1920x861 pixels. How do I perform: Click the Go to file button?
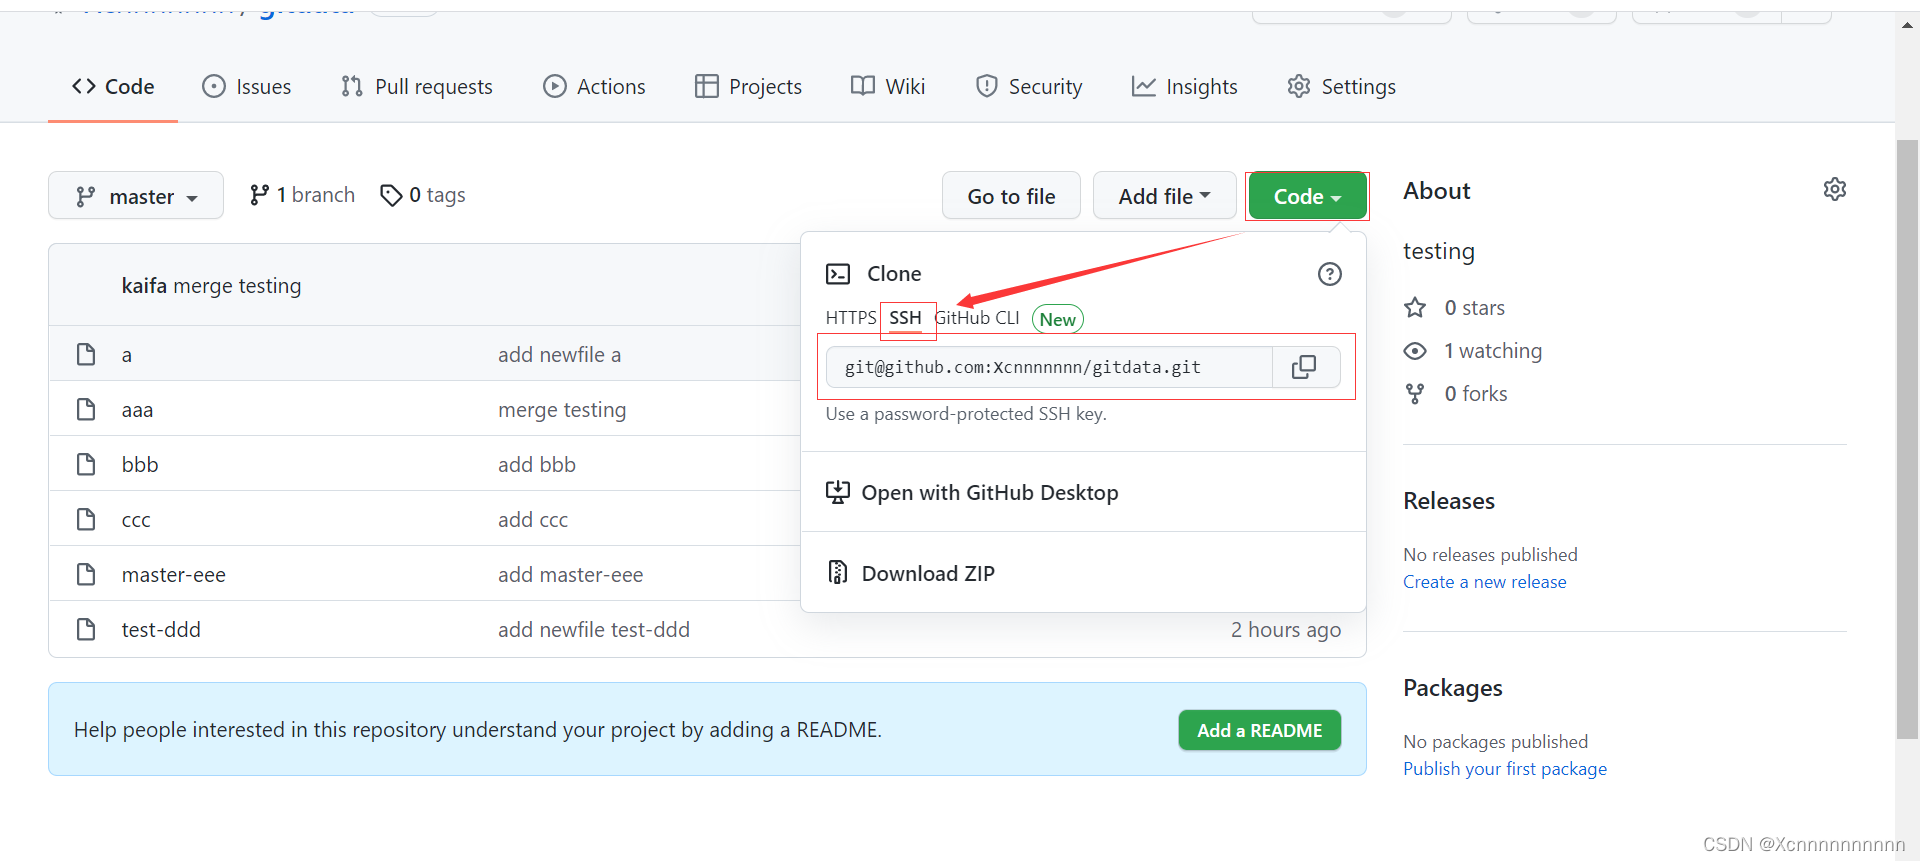pos(1011,196)
